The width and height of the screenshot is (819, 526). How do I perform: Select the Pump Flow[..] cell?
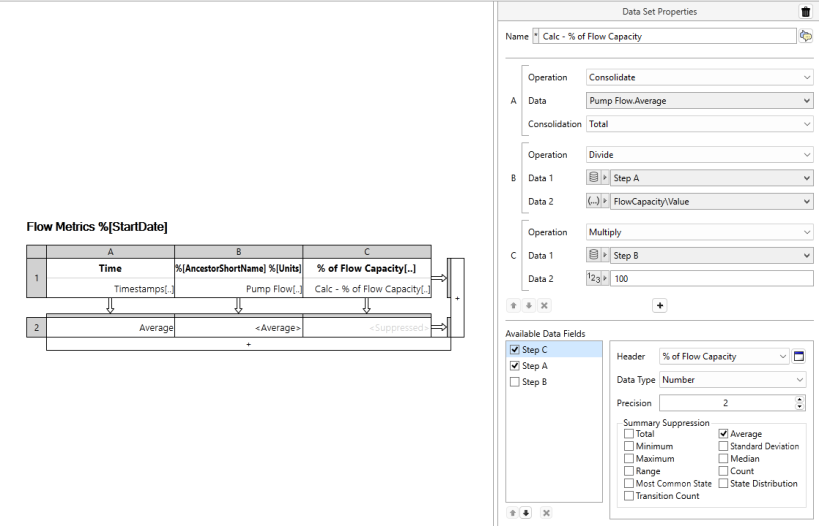coord(239,288)
